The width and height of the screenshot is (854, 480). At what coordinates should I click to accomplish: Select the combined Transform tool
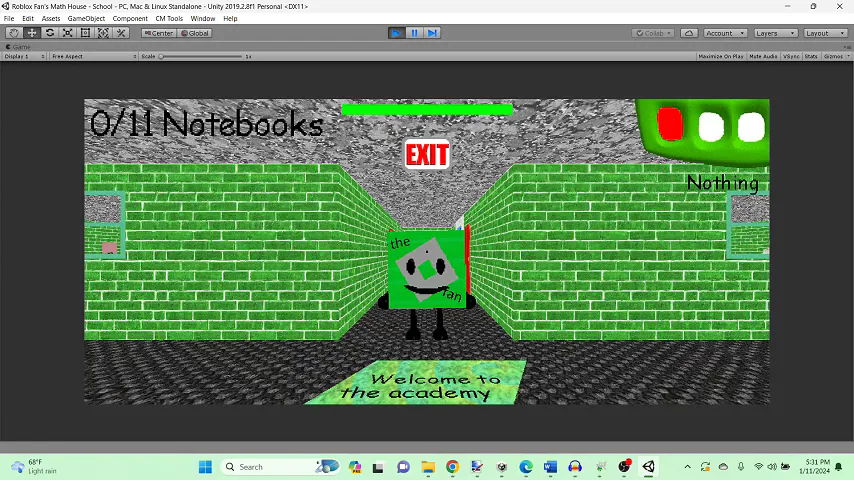tap(103, 33)
